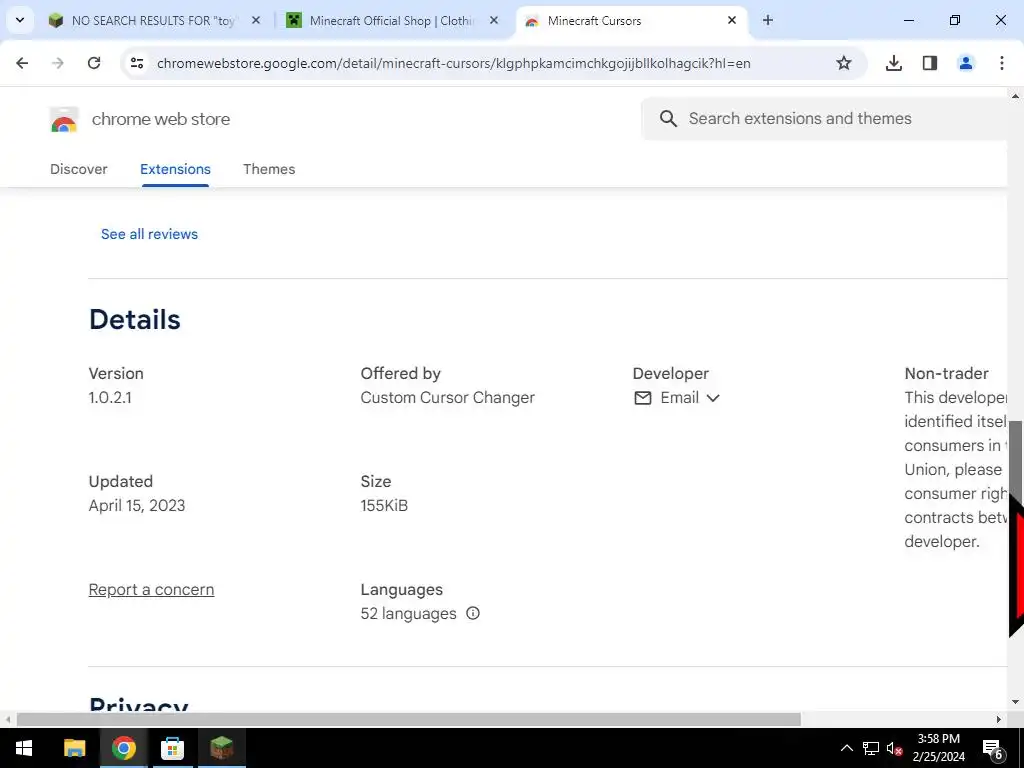This screenshot has height=768, width=1024.
Task: Switch to the NO SEARCH RESULTS tab
Action: (154, 20)
